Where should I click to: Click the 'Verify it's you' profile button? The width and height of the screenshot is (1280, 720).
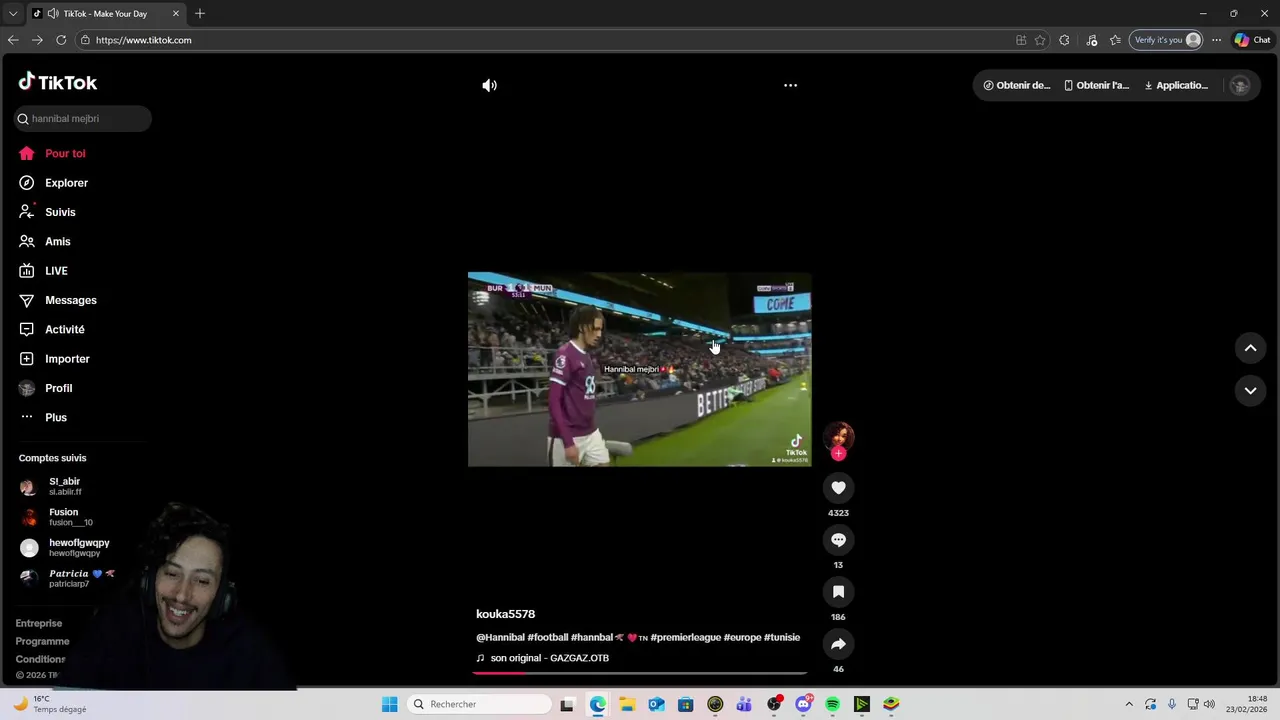coord(1166,40)
